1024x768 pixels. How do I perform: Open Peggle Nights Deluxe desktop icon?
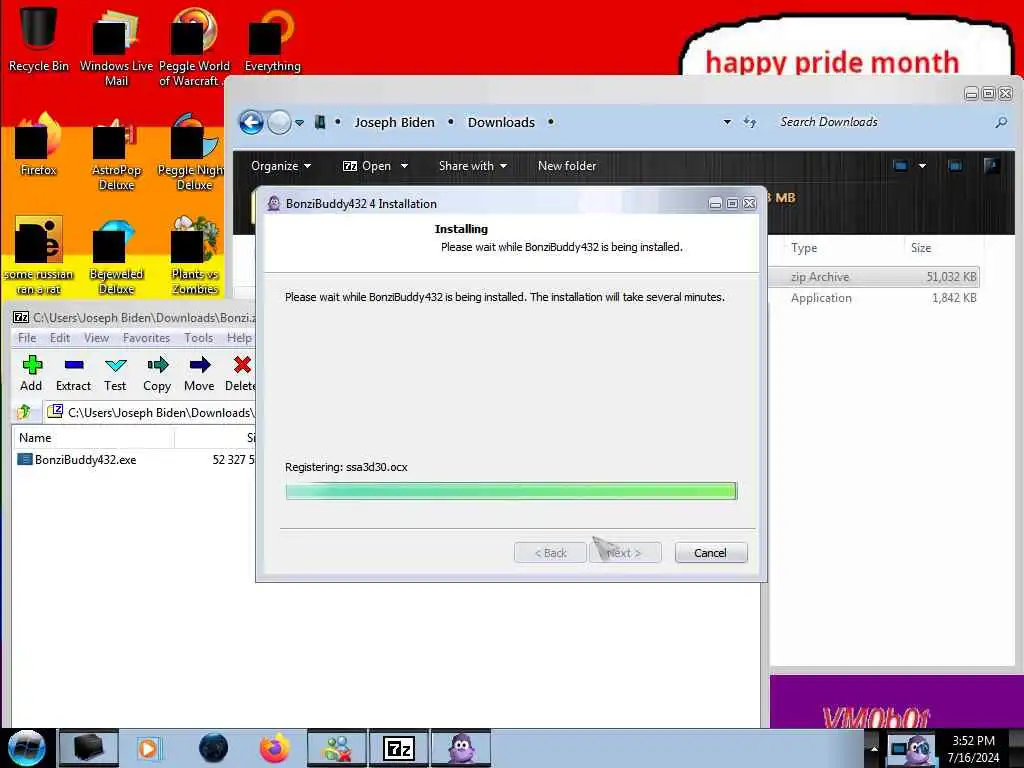click(x=194, y=153)
